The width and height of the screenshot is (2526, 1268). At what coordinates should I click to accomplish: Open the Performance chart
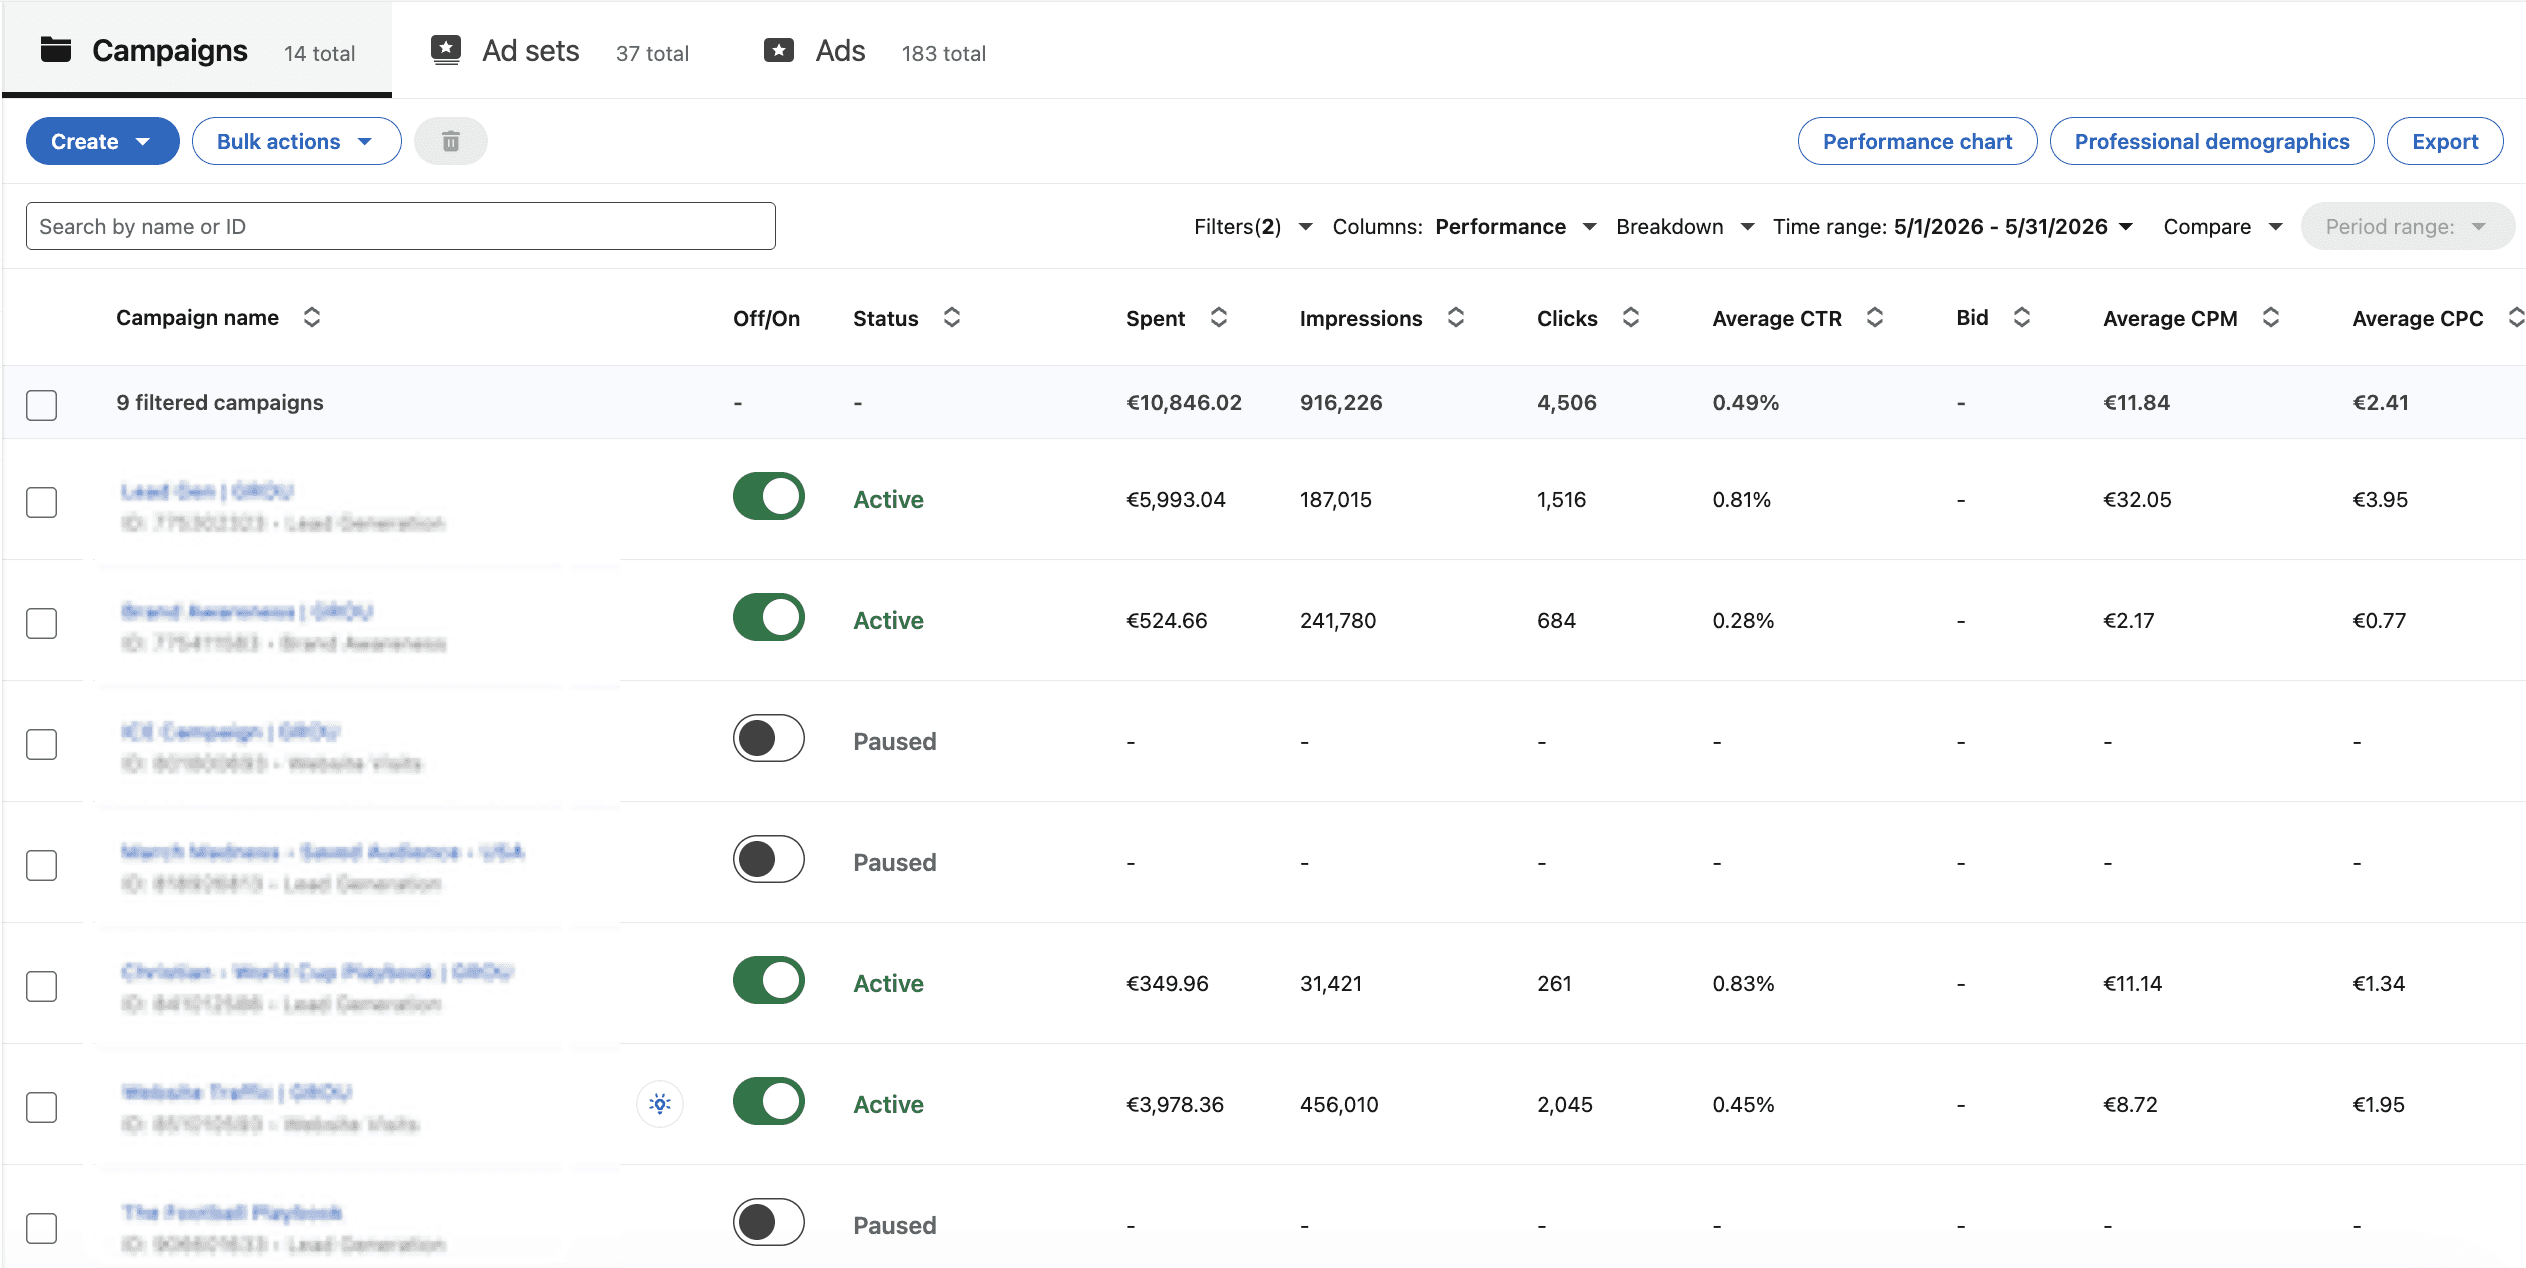pyautogui.click(x=1917, y=141)
